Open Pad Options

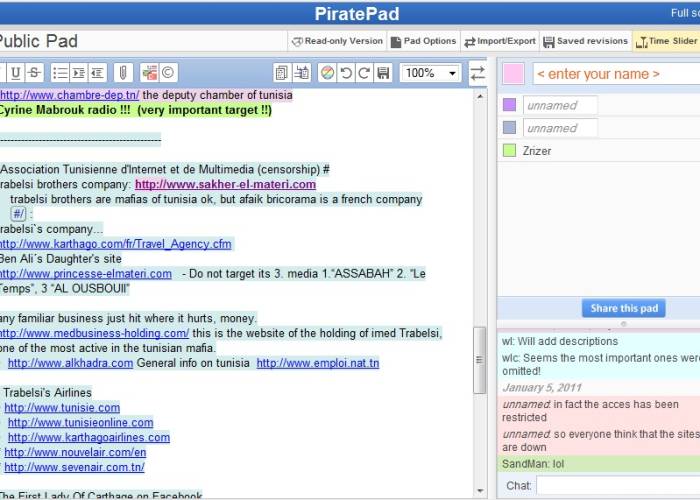pyautogui.click(x=424, y=41)
